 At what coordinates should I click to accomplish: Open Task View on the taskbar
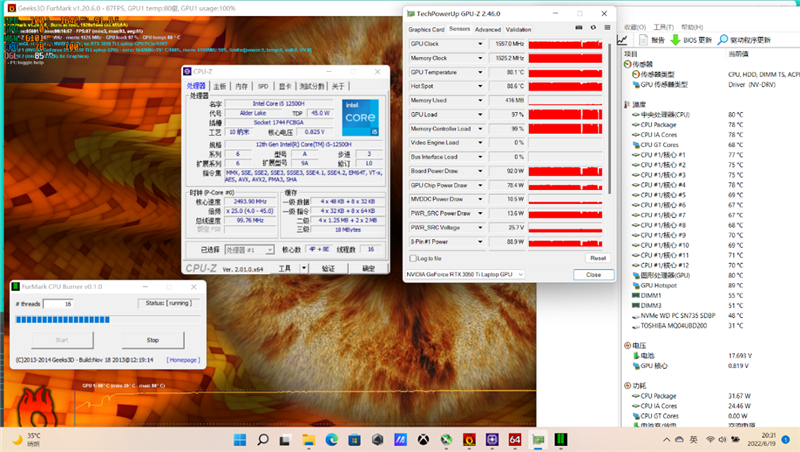286,440
